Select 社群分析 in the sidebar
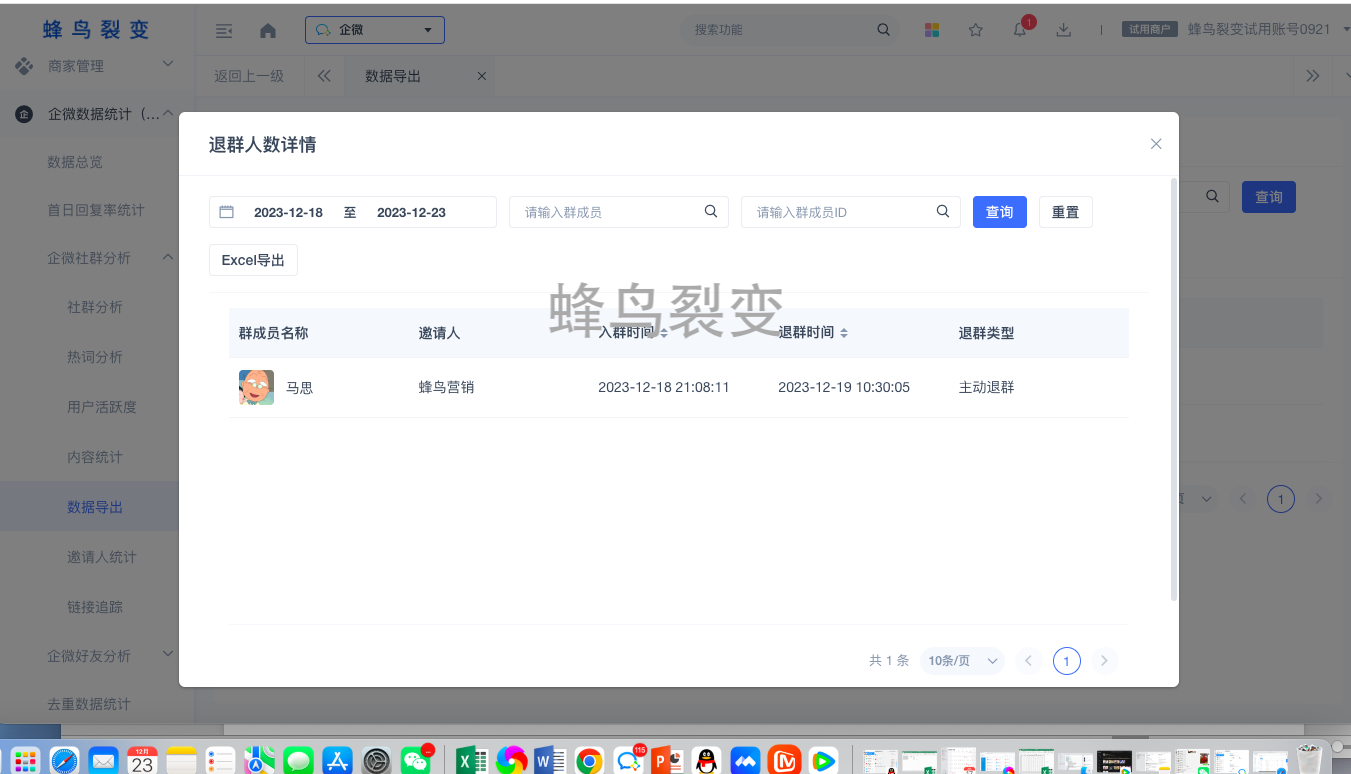The height and width of the screenshot is (774, 1351). point(95,307)
